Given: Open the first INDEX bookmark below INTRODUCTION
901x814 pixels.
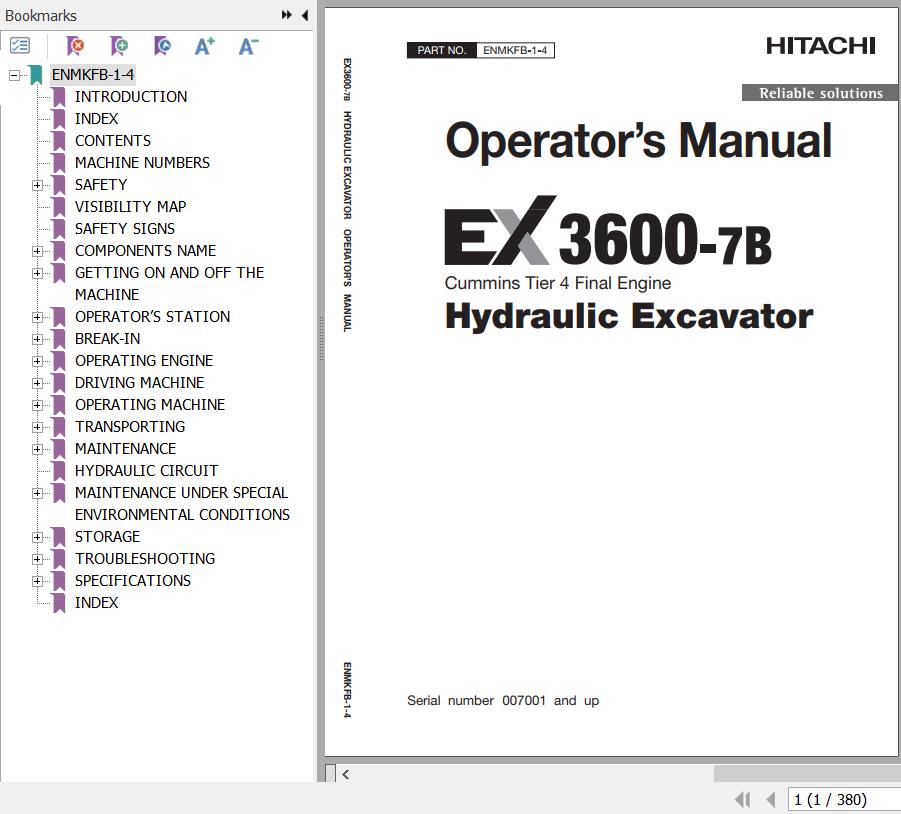Looking at the screenshot, I should coord(97,119).
